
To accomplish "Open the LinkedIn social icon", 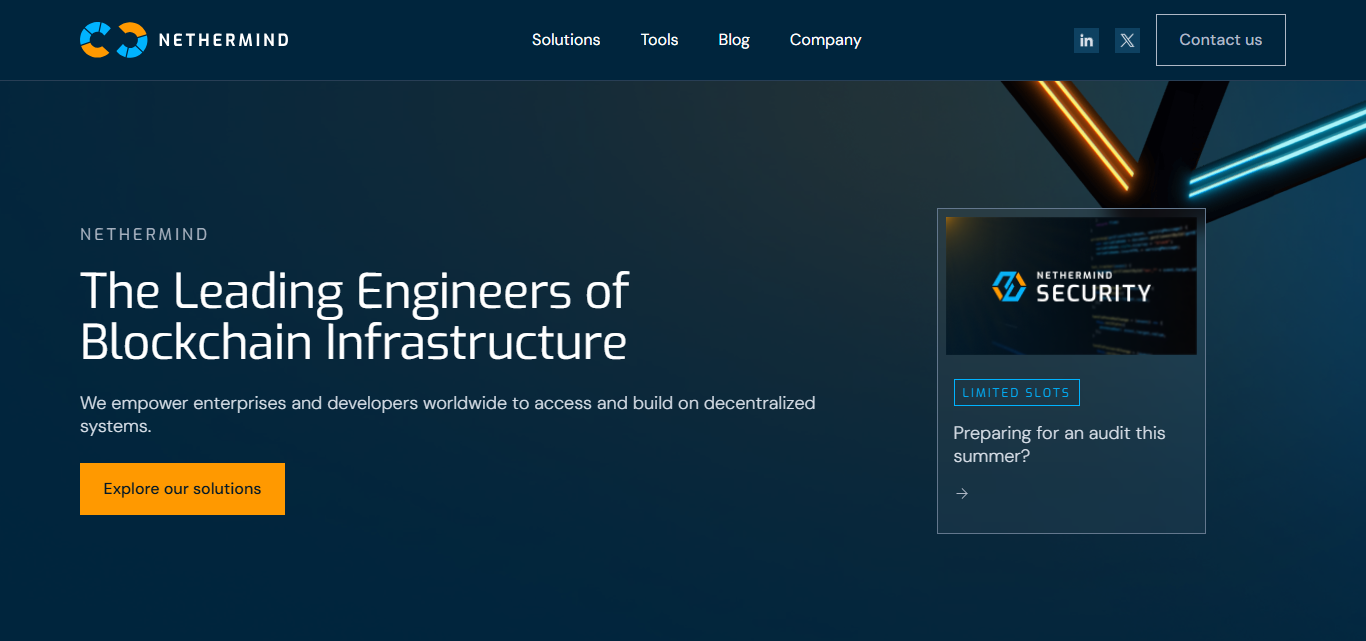I will (x=1086, y=40).
